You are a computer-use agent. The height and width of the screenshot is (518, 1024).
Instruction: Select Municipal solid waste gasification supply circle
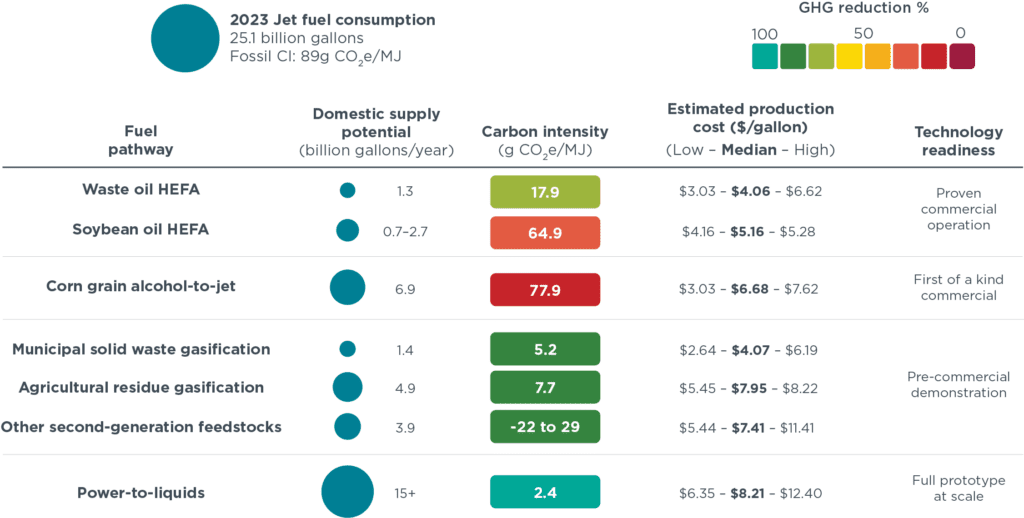tap(347, 349)
